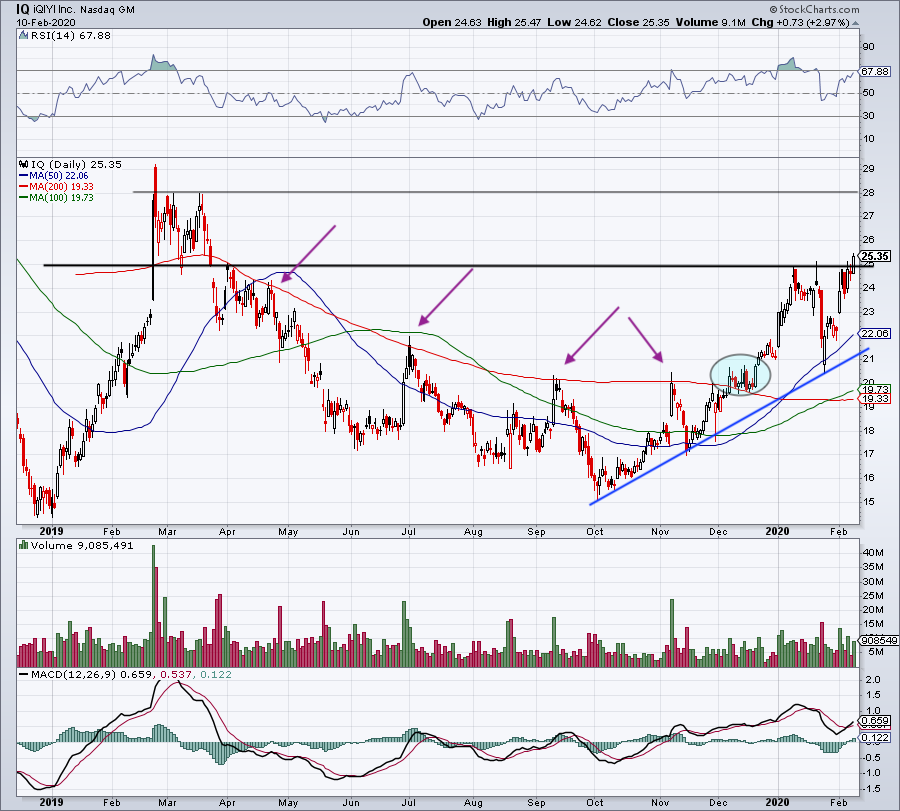Click the MA(200) 19.33 legend text
This screenshot has width=900, height=811.
click(61, 187)
